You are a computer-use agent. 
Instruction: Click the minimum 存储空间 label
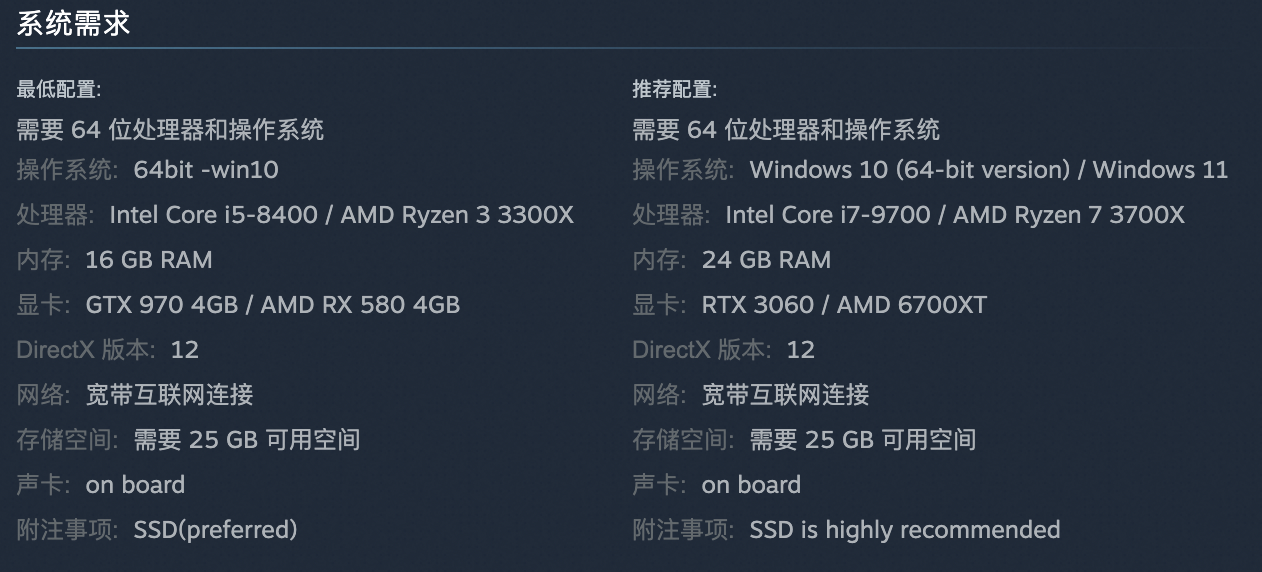pos(67,440)
